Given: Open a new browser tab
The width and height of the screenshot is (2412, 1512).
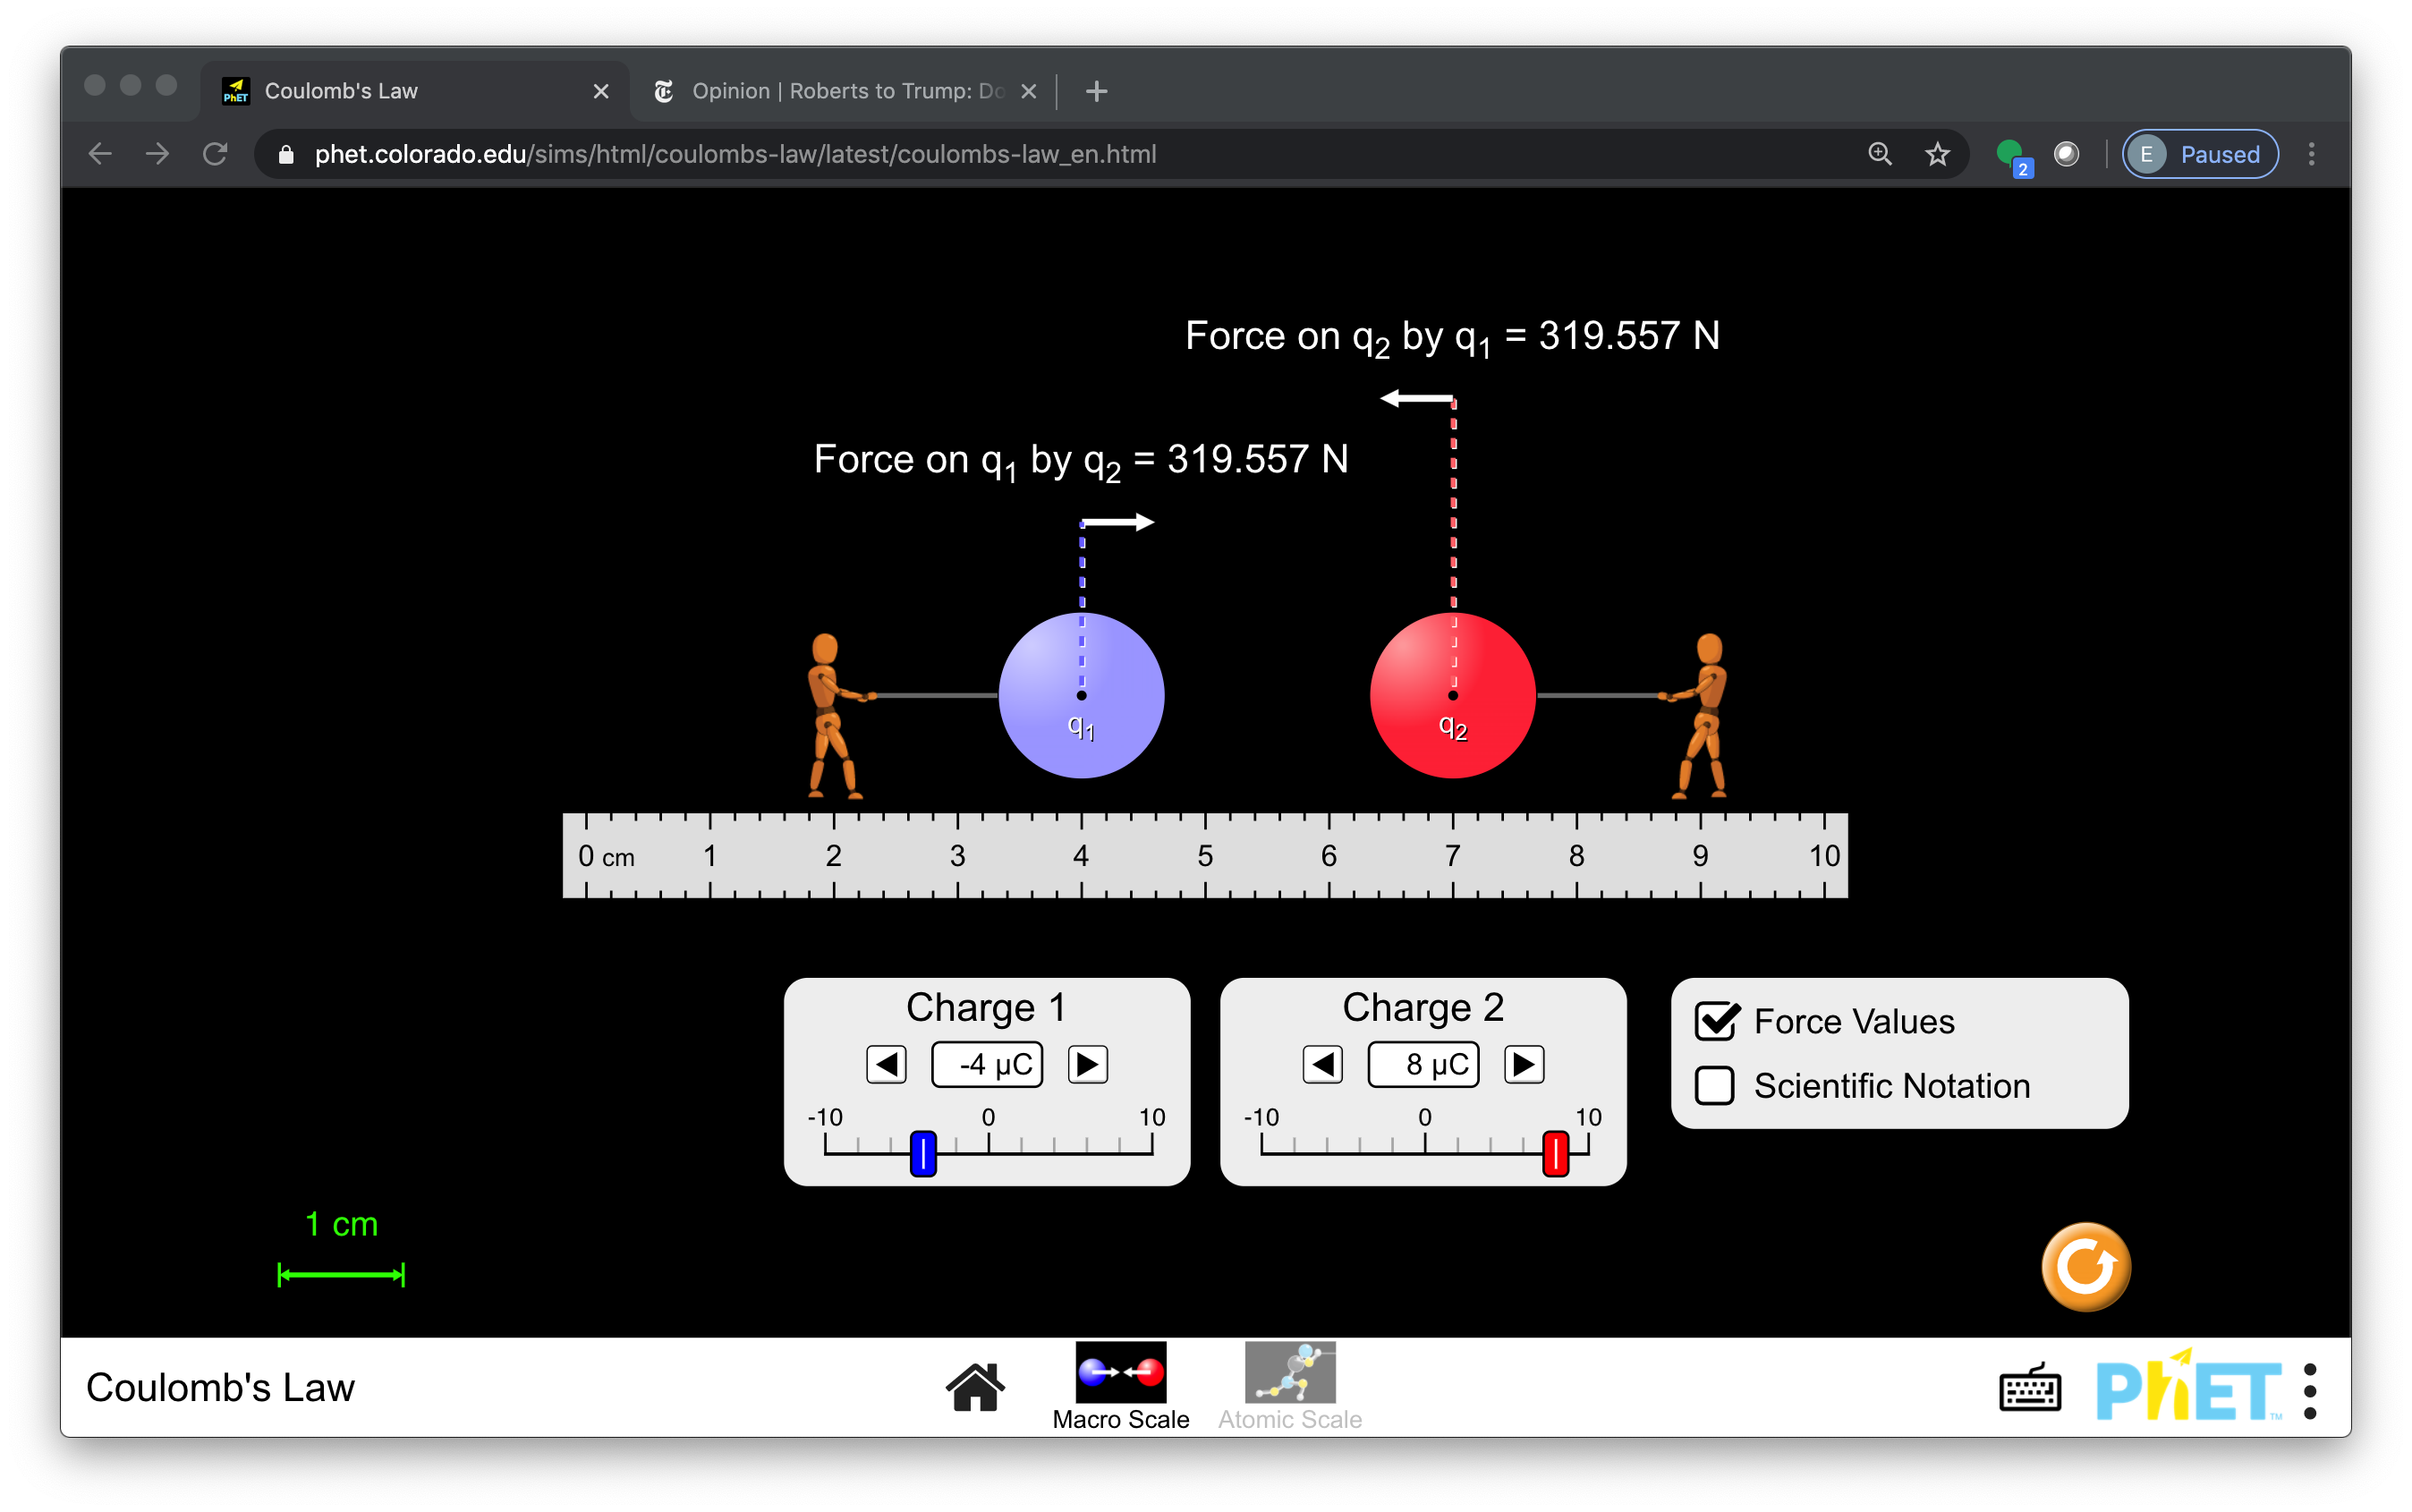Looking at the screenshot, I should 1096,91.
